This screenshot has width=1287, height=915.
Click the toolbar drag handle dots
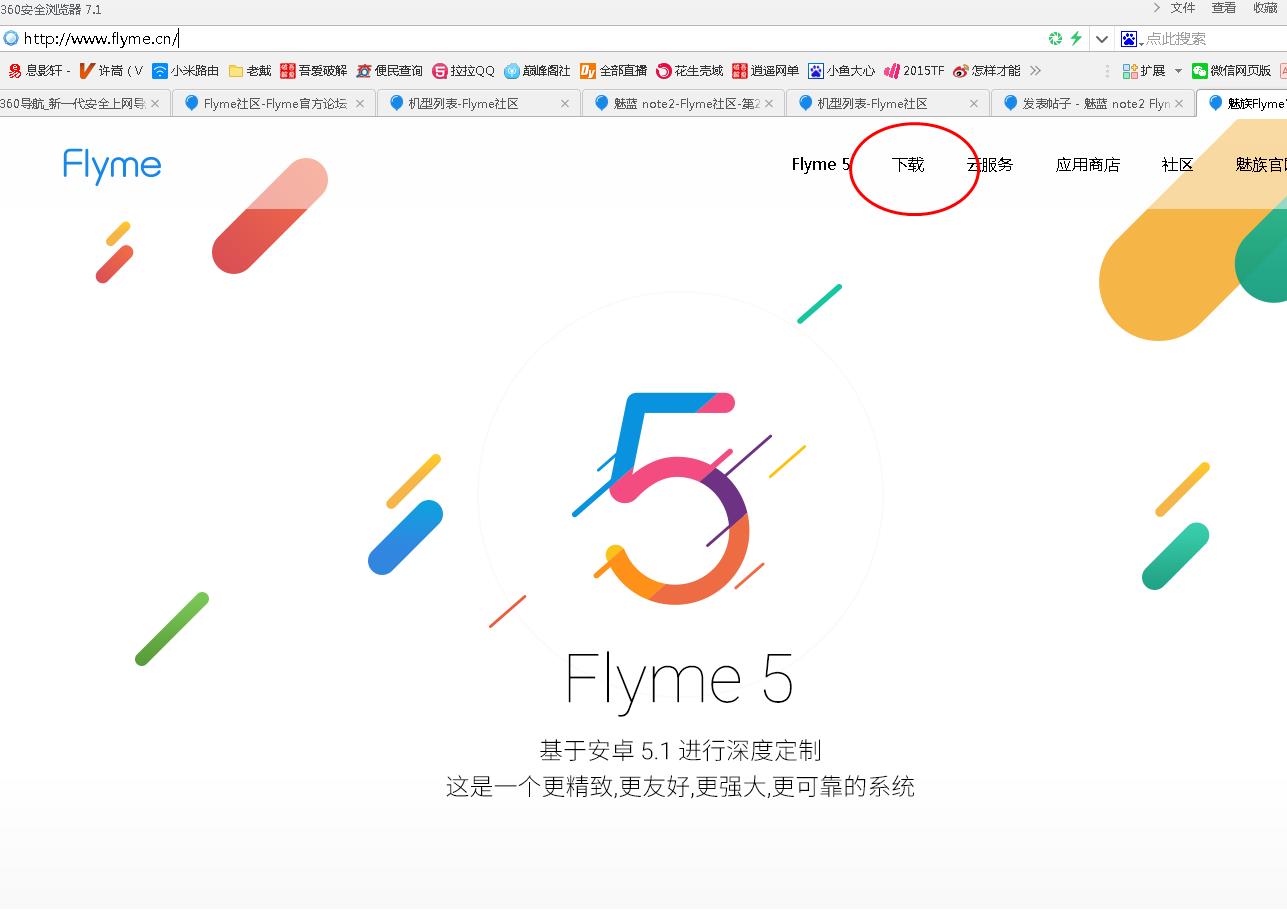pyautogui.click(x=1107, y=71)
